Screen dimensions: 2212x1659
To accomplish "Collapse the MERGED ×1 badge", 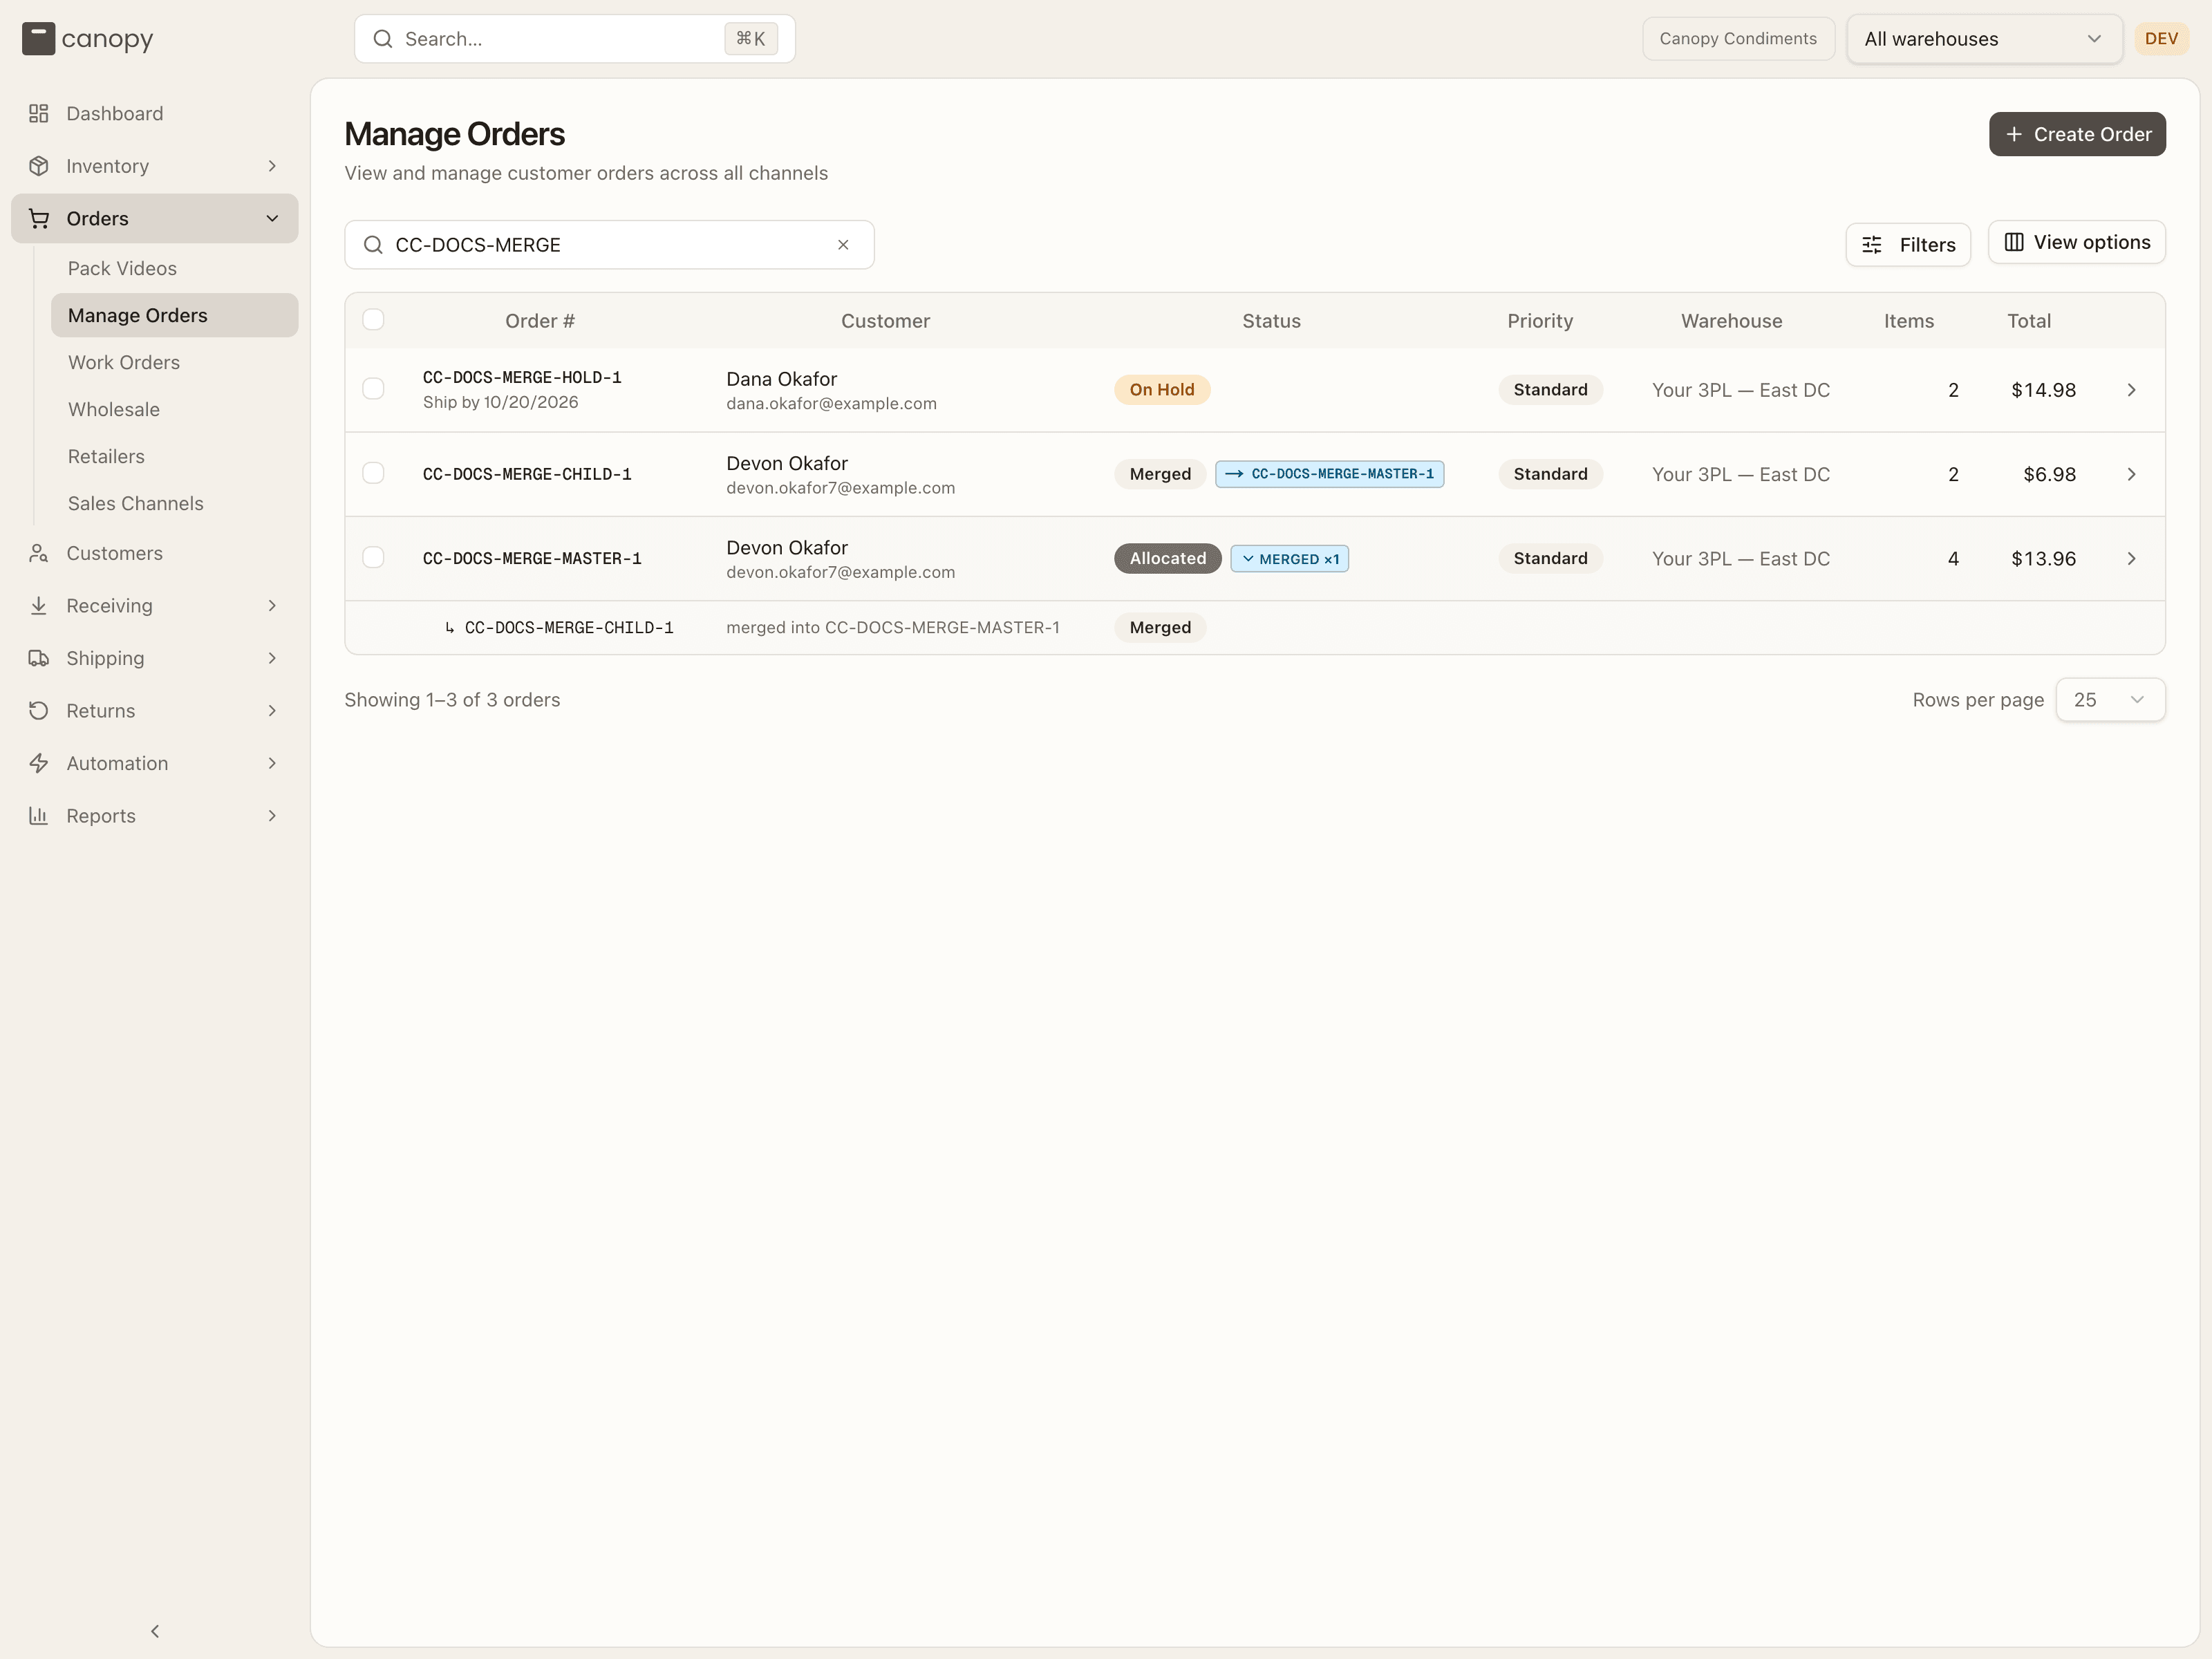I will point(1289,559).
